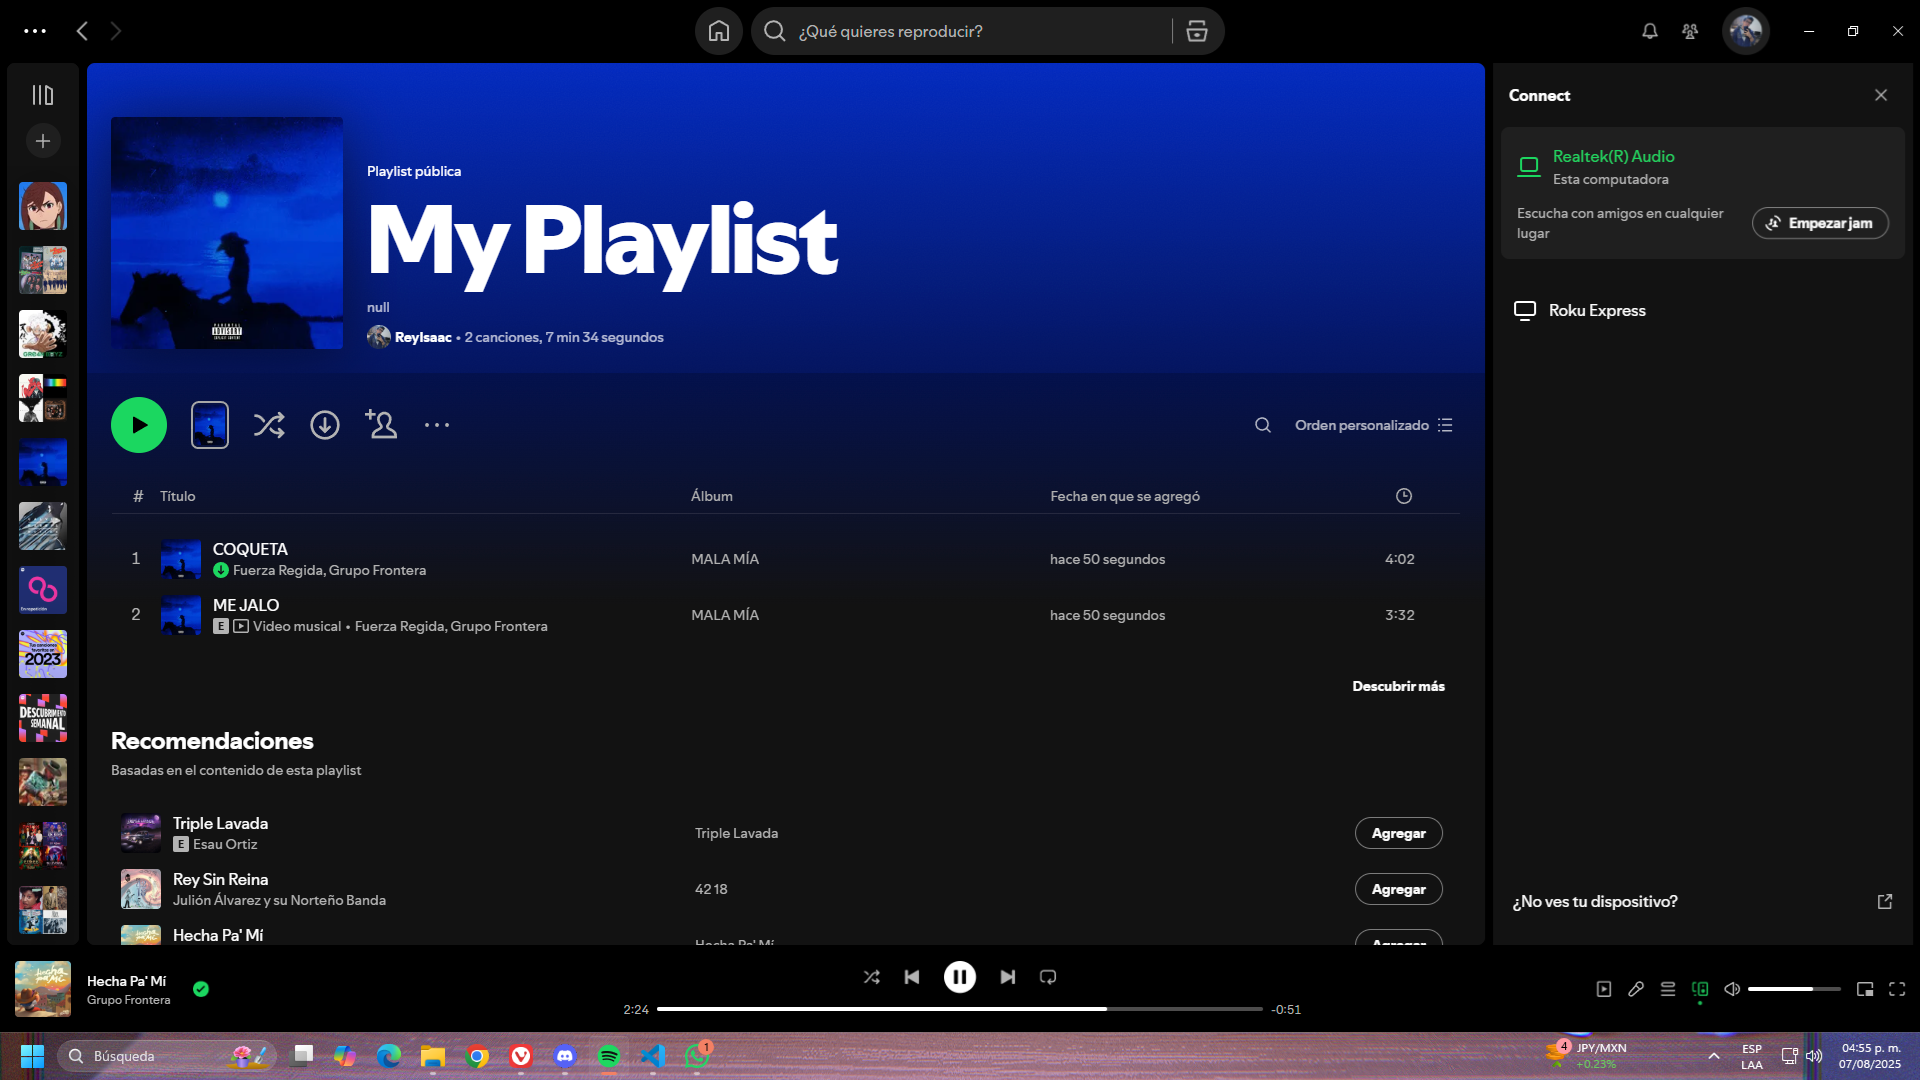Open the Connect to a device menu
The image size is (1920, 1080).
click(1699, 988)
